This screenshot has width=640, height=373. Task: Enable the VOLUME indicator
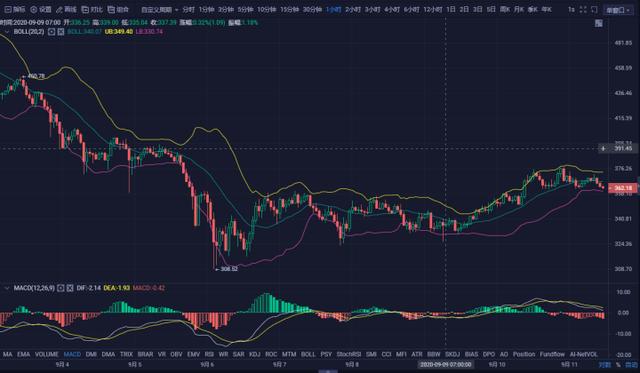coord(47,354)
